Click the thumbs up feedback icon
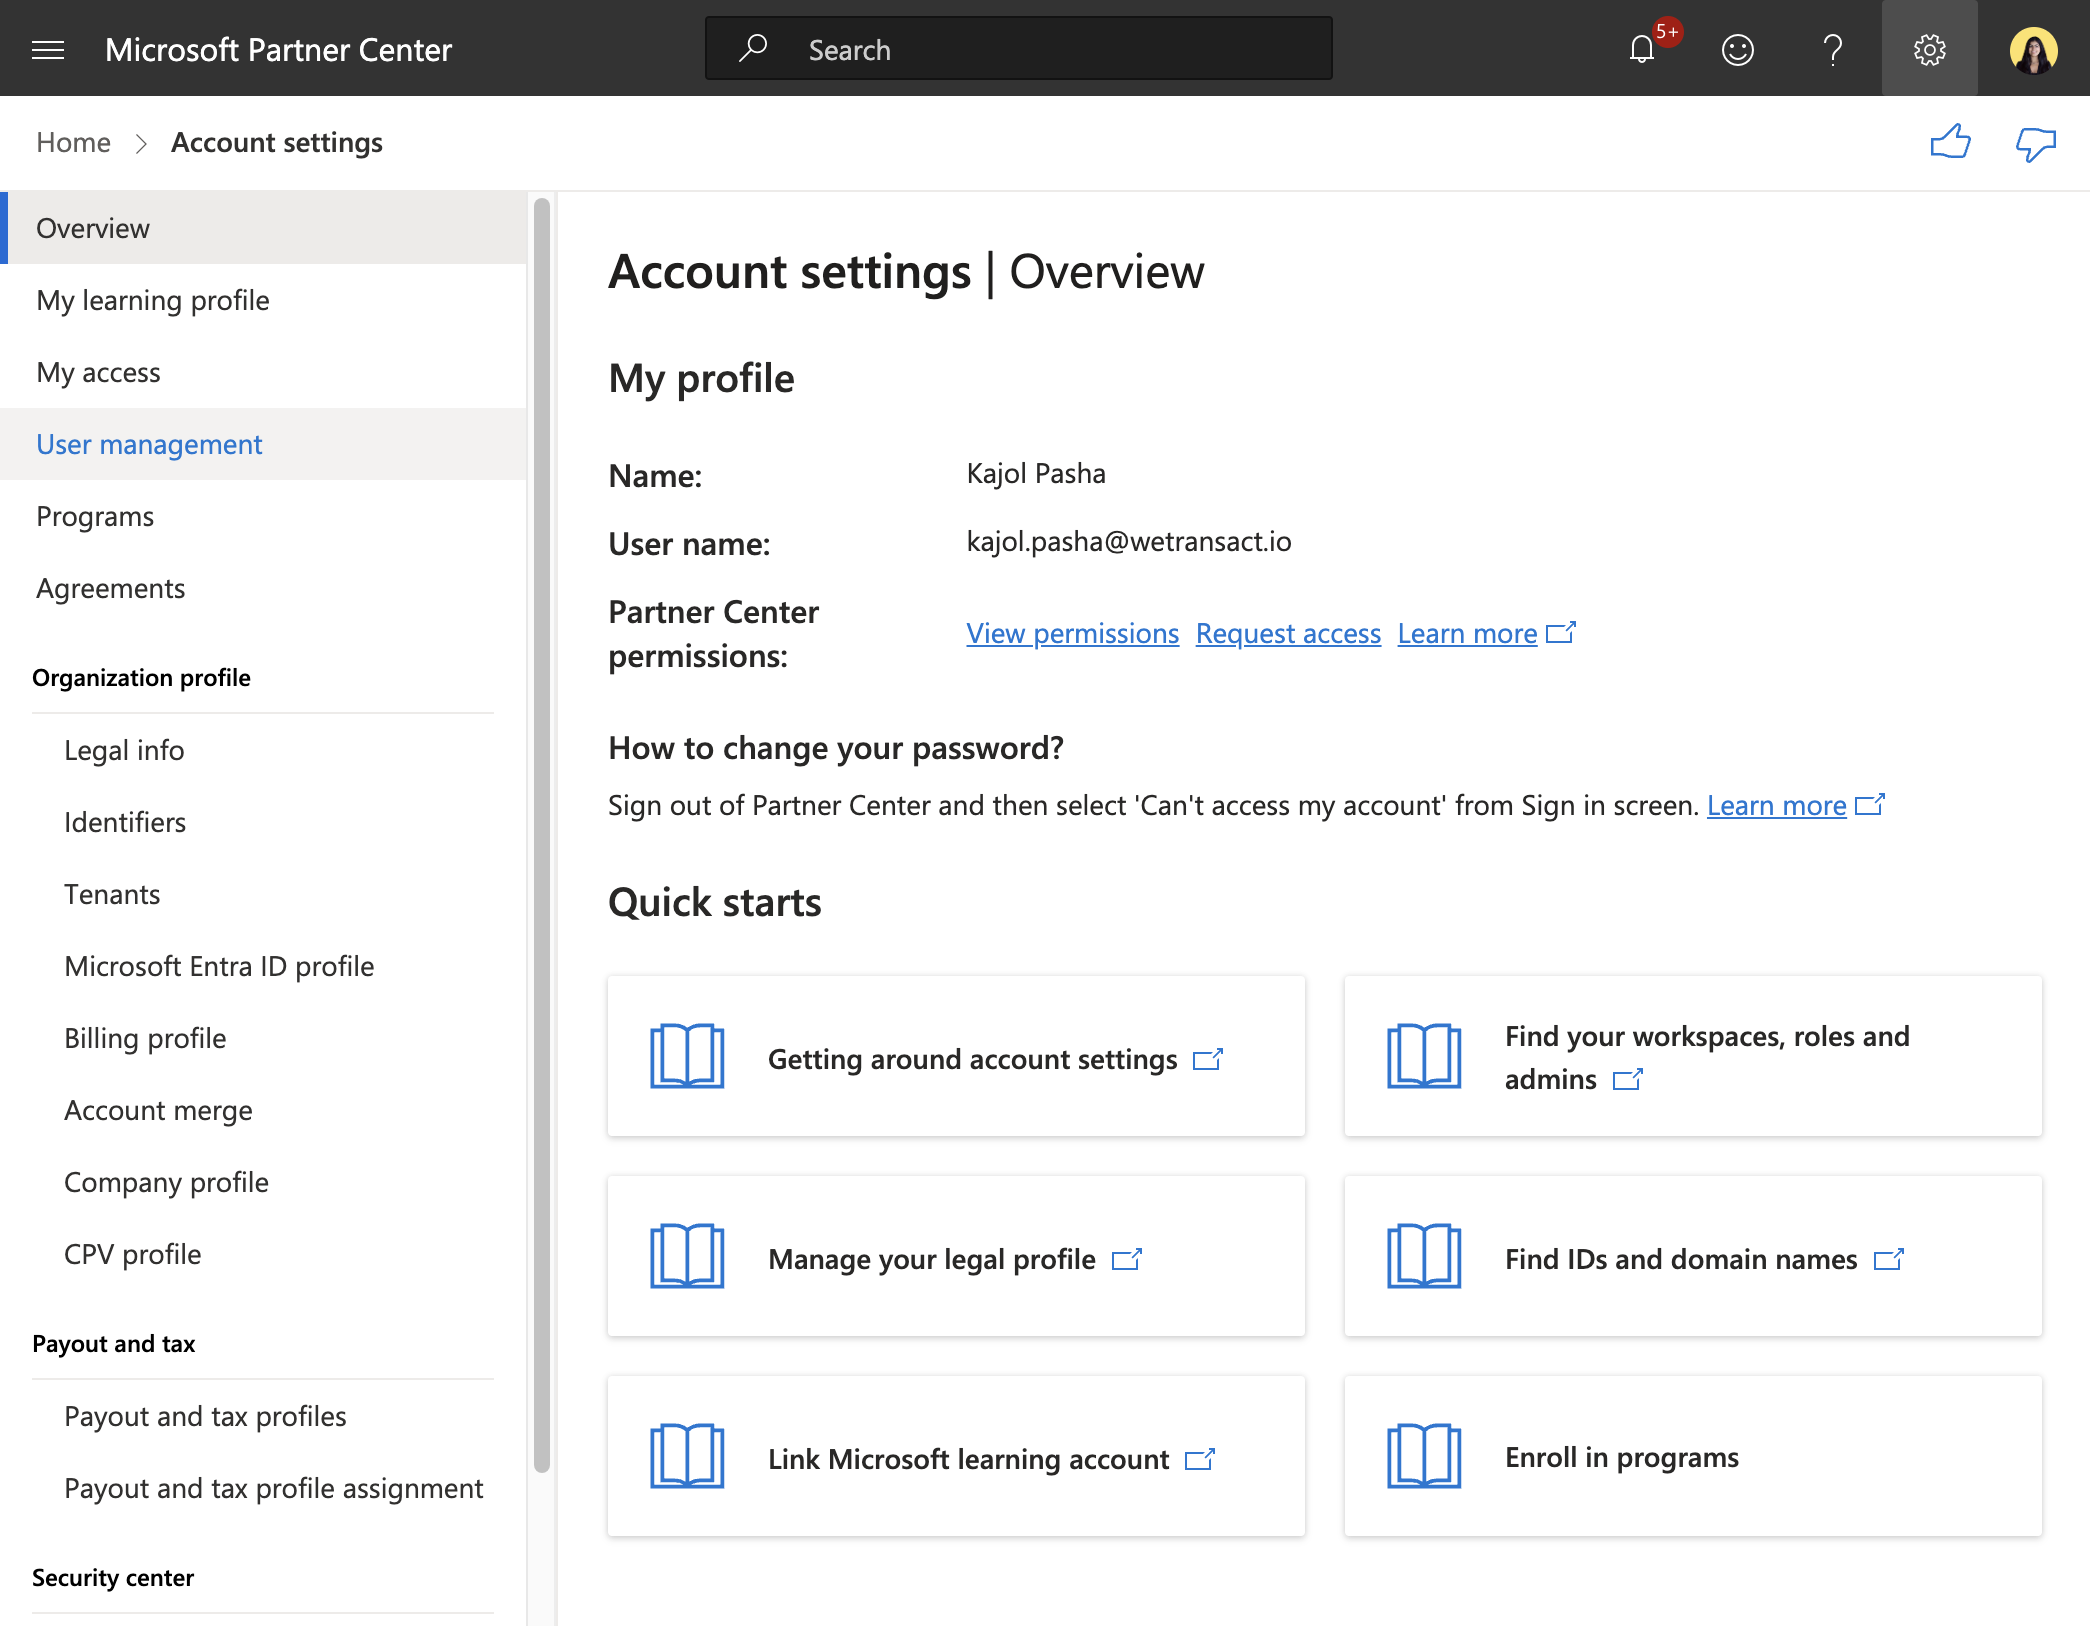Screen dimensions: 2090x1626 (1950, 143)
